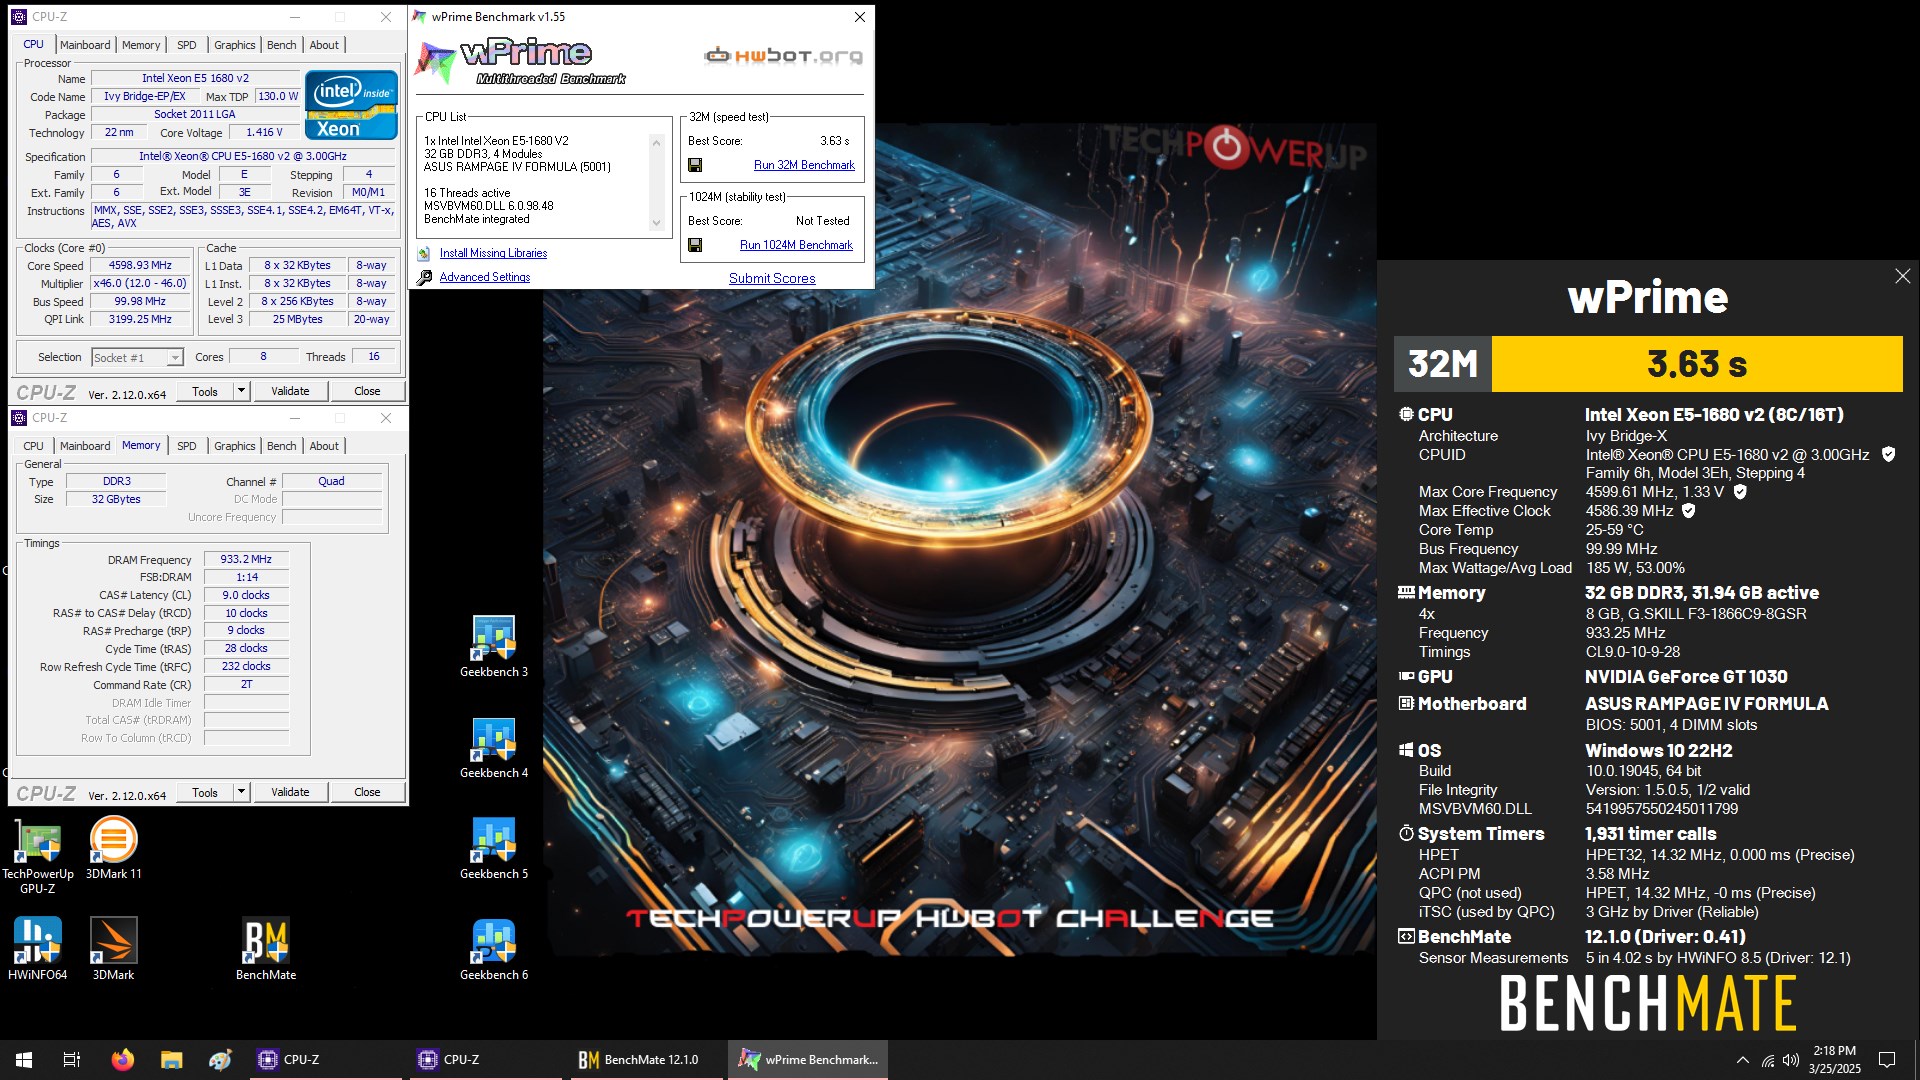Open the Tools dropdown arrow in the lower CPU-Z

point(241,792)
